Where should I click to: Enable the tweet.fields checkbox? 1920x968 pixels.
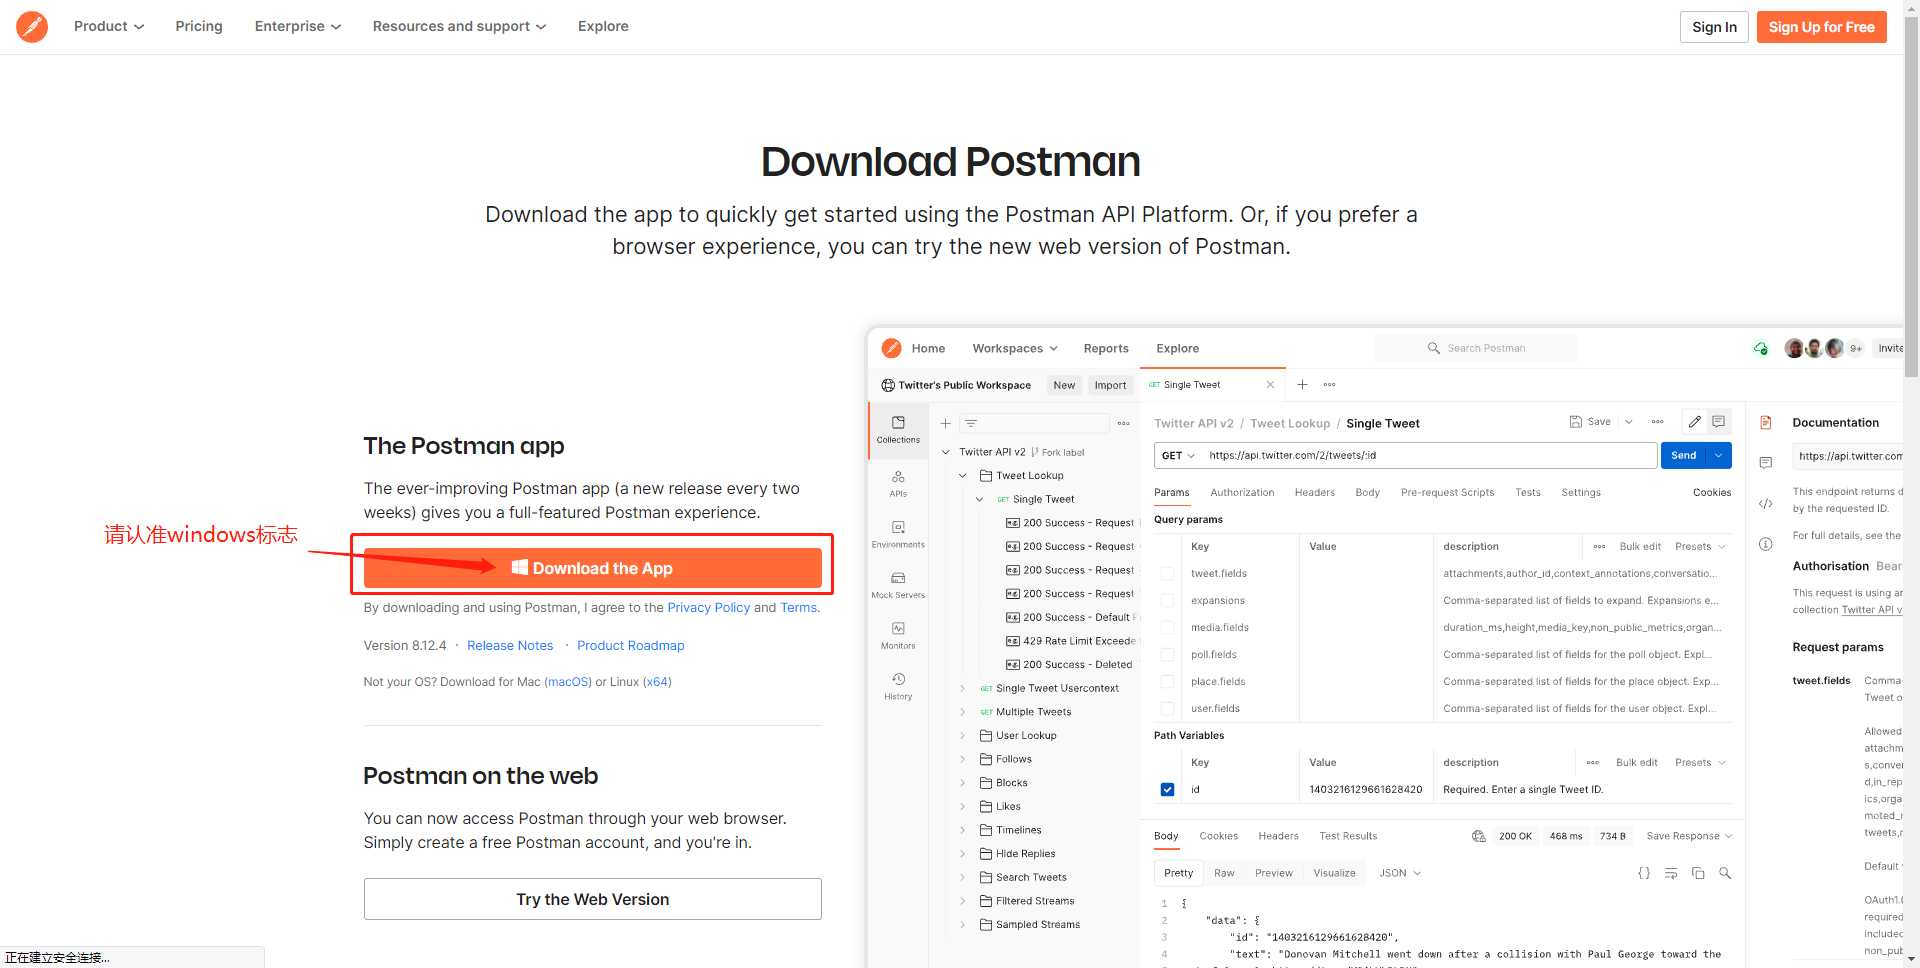1167,573
